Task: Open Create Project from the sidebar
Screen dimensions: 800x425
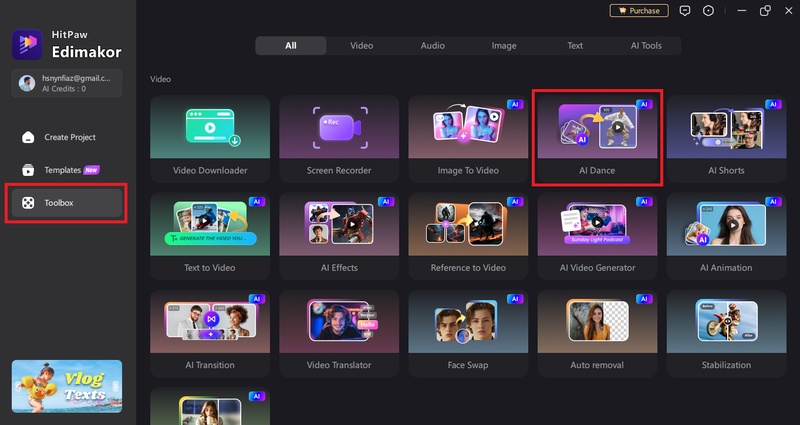Action: 67,137
